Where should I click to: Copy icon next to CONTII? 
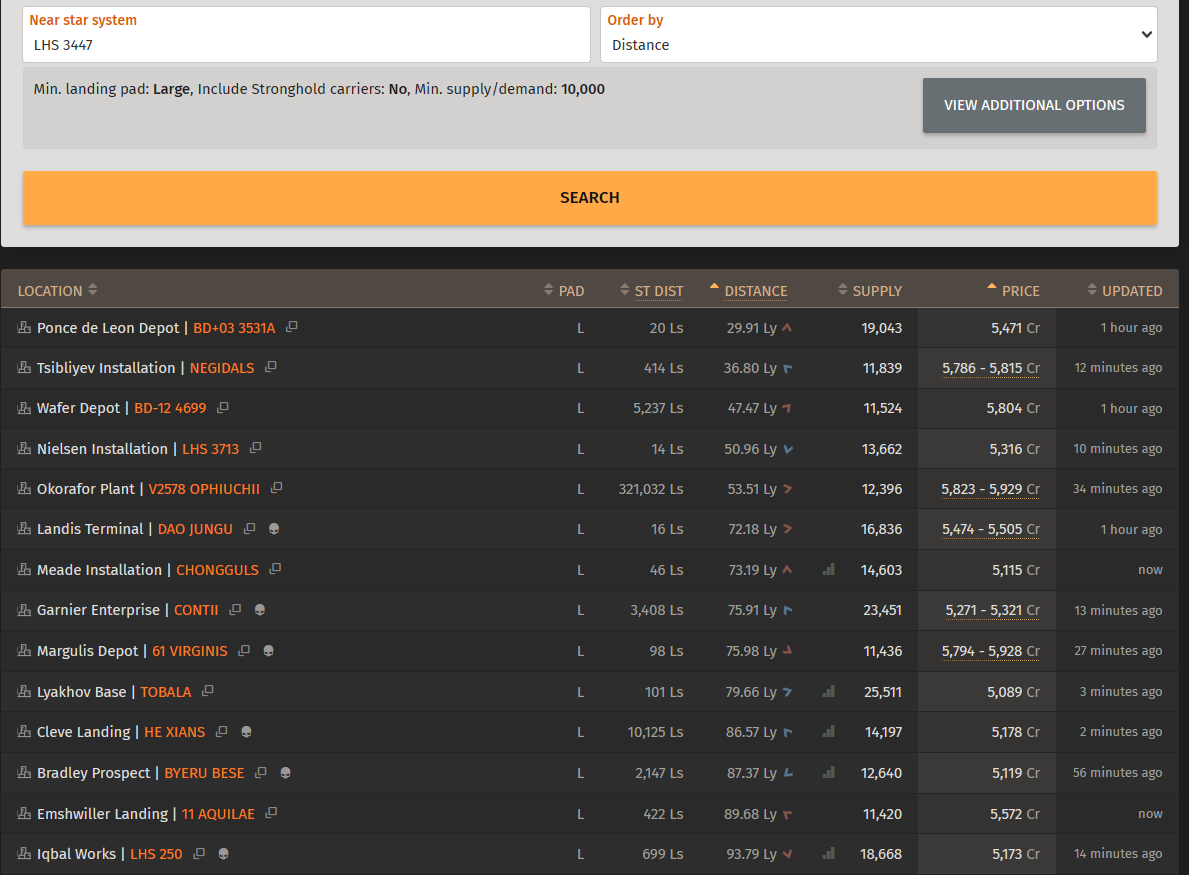[235, 610]
